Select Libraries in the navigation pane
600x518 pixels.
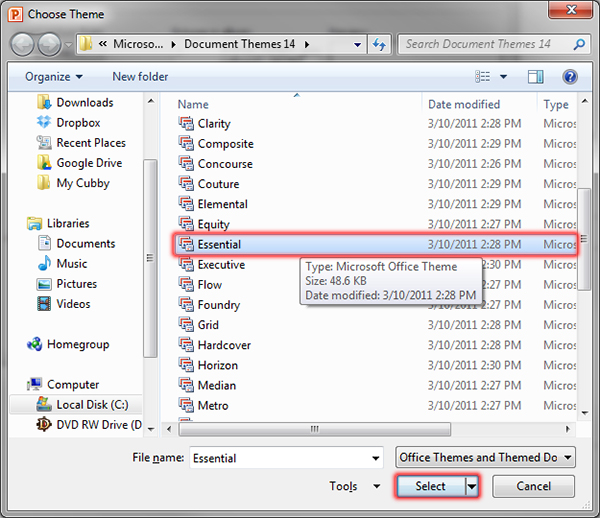[x=59, y=223]
